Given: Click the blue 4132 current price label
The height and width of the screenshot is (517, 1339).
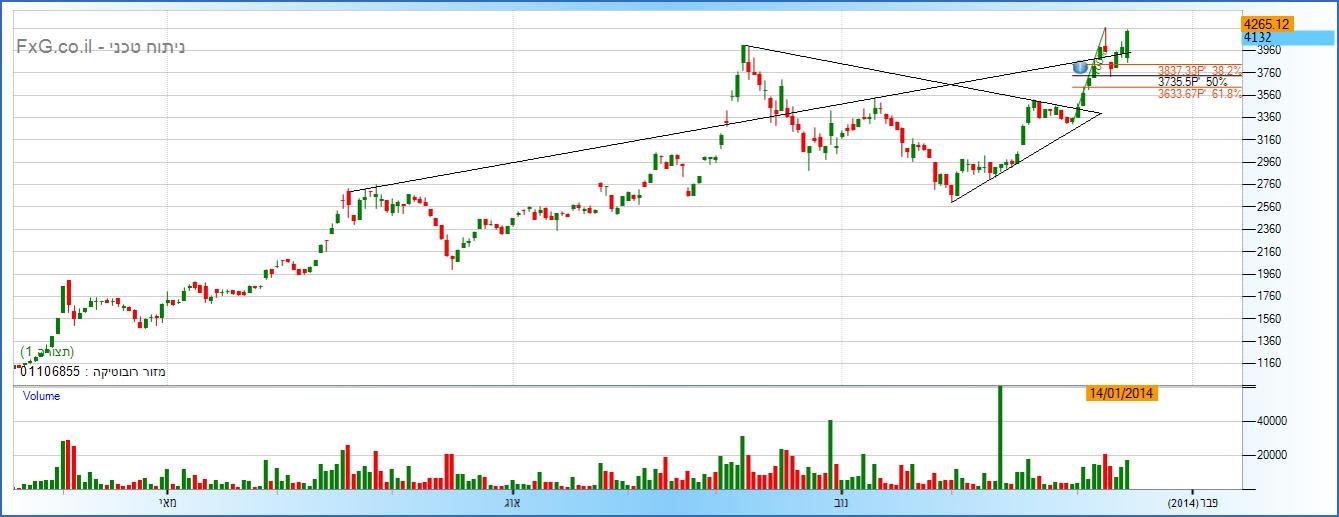Looking at the screenshot, I should 1257,37.
